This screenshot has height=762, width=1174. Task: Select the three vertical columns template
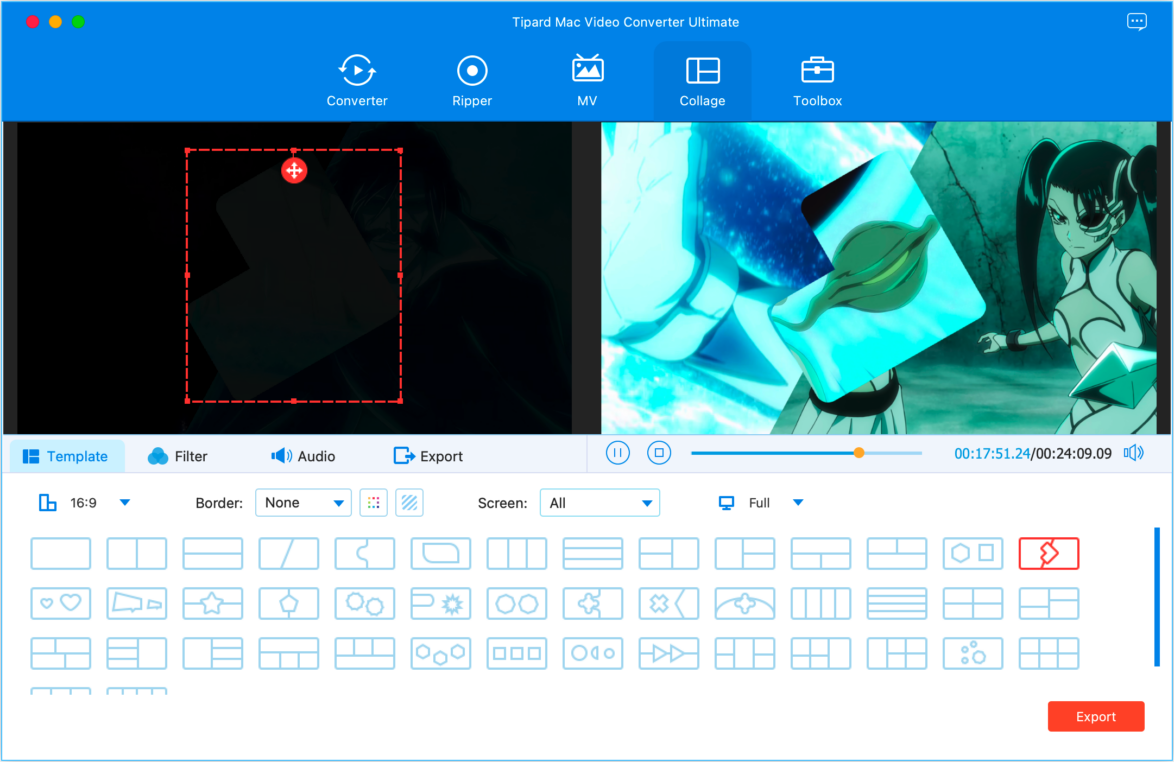(x=517, y=553)
